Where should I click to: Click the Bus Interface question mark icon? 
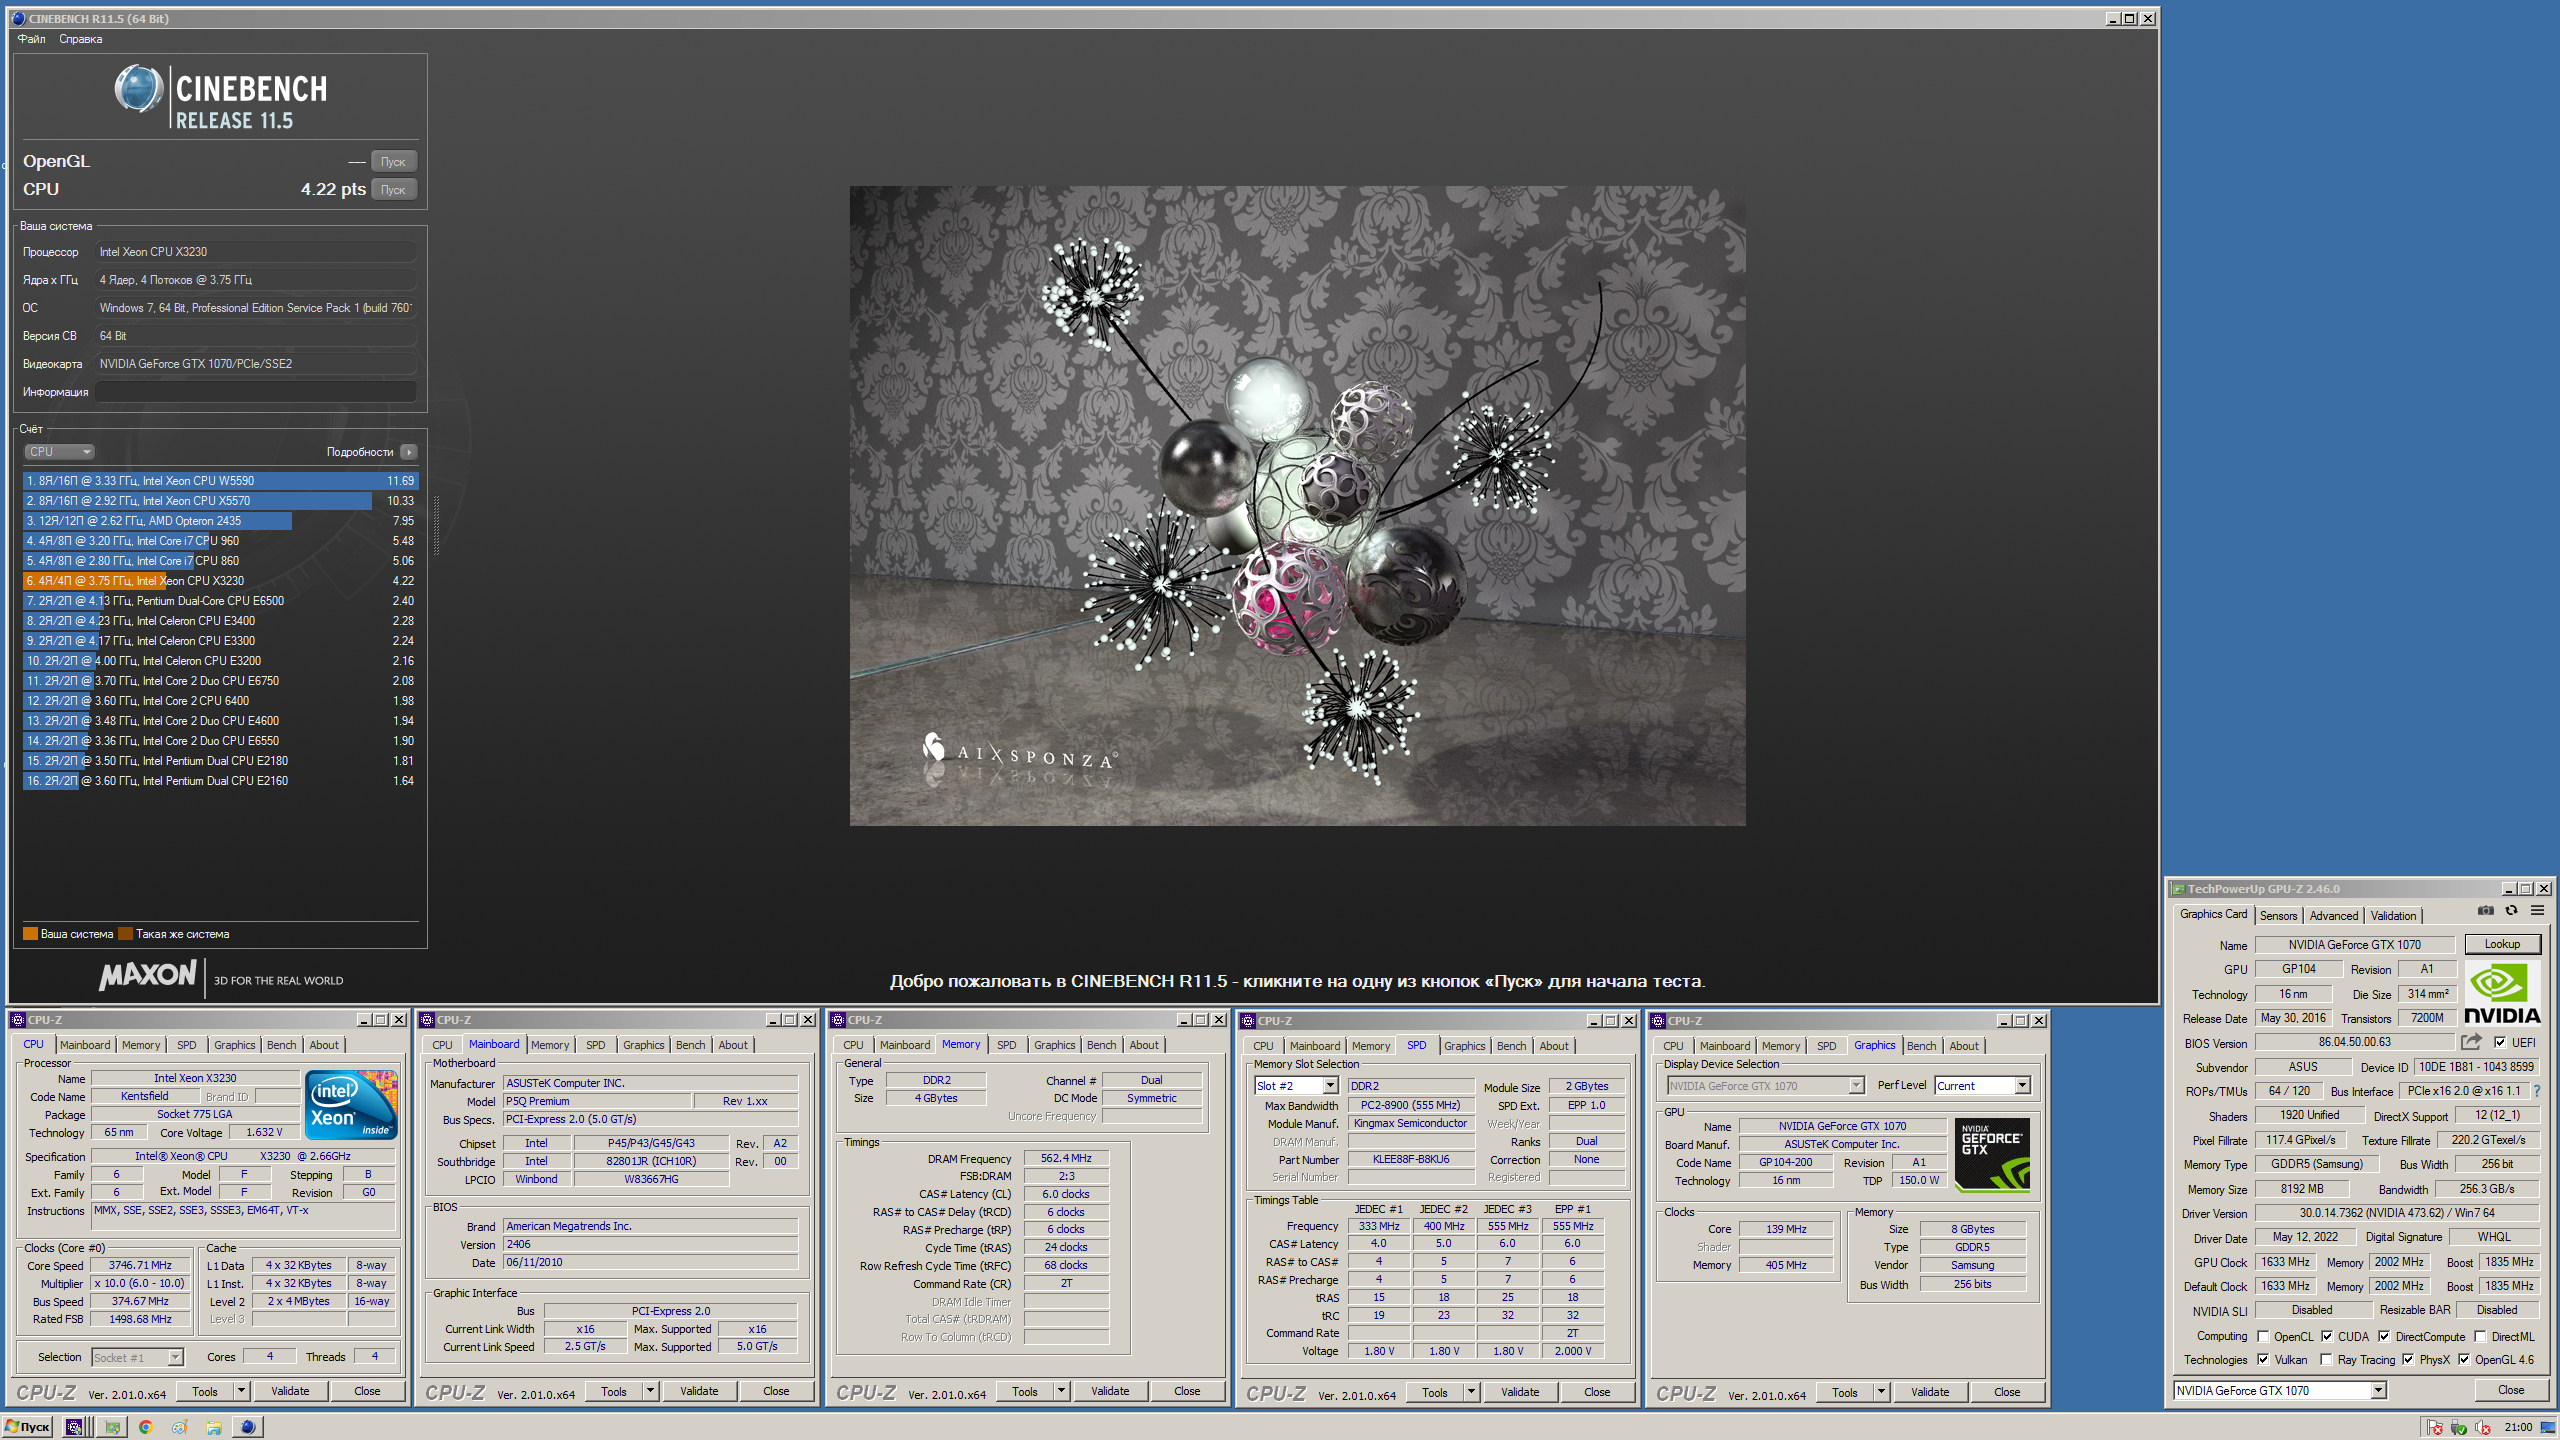point(2536,1091)
